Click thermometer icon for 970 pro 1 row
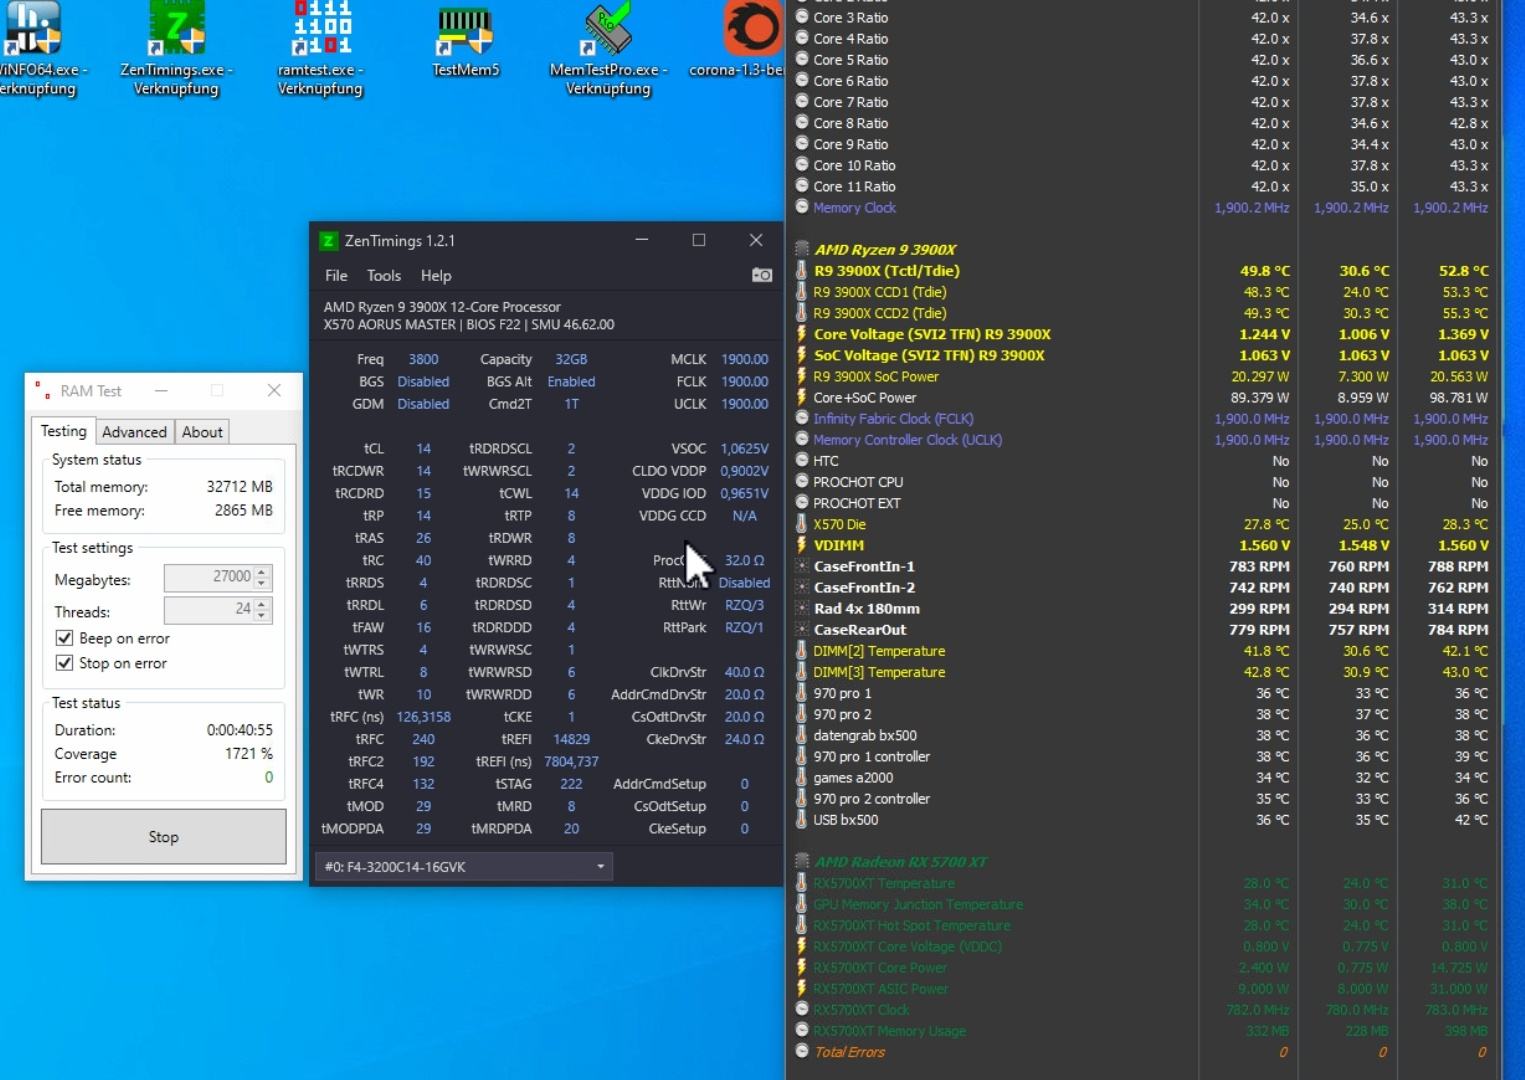Screen dimensions: 1525x1080 tap(802, 693)
